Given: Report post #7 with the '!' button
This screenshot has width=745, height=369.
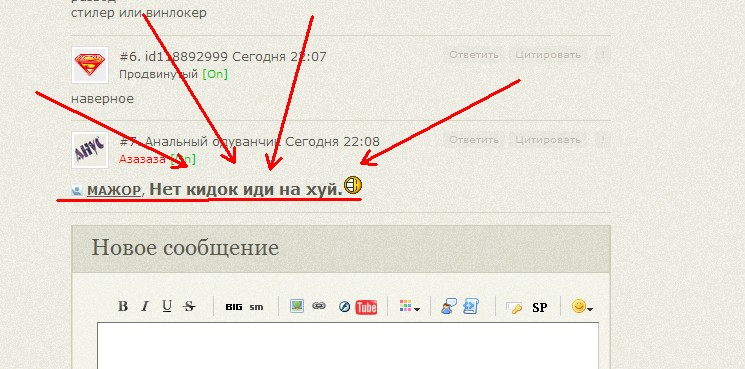Looking at the screenshot, I should coord(602,140).
